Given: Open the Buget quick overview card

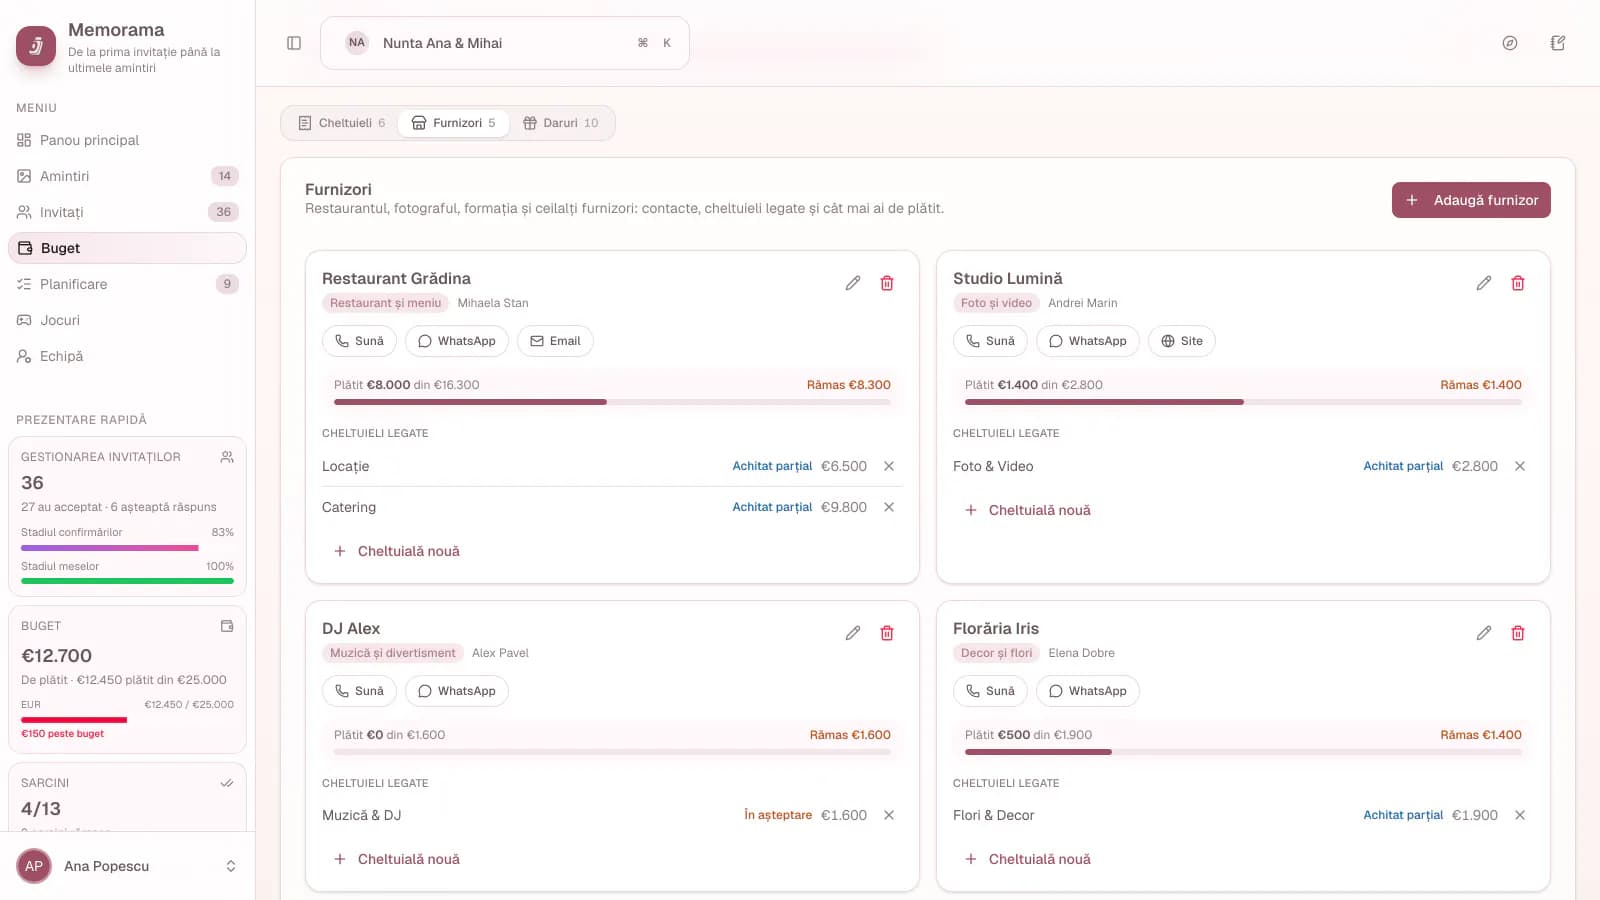Looking at the screenshot, I should (127, 679).
